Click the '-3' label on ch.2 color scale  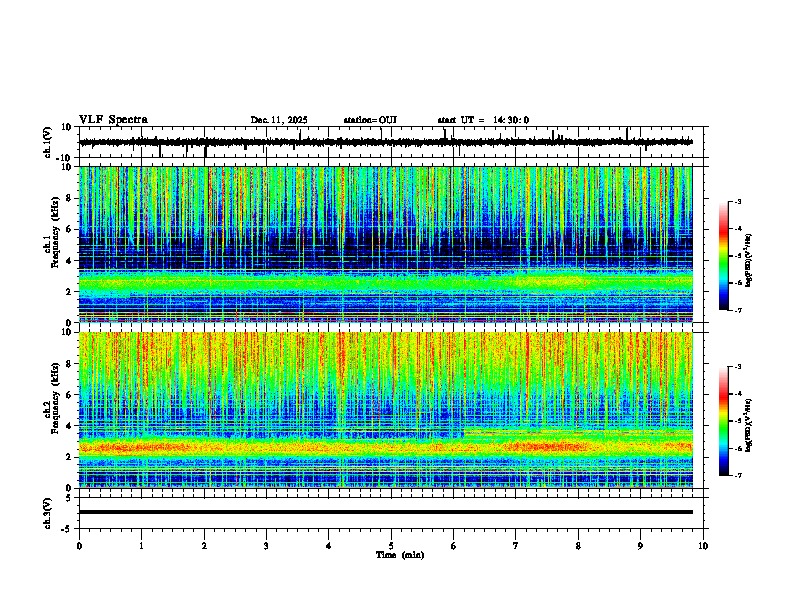click(738, 367)
